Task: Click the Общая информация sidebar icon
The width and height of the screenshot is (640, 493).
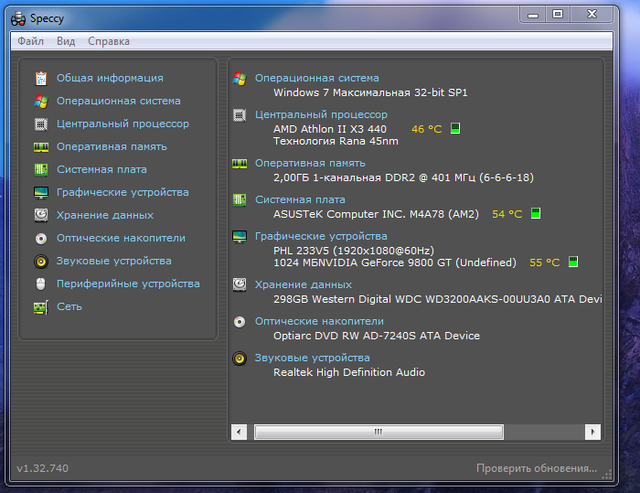Action: click(x=41, y=78)
